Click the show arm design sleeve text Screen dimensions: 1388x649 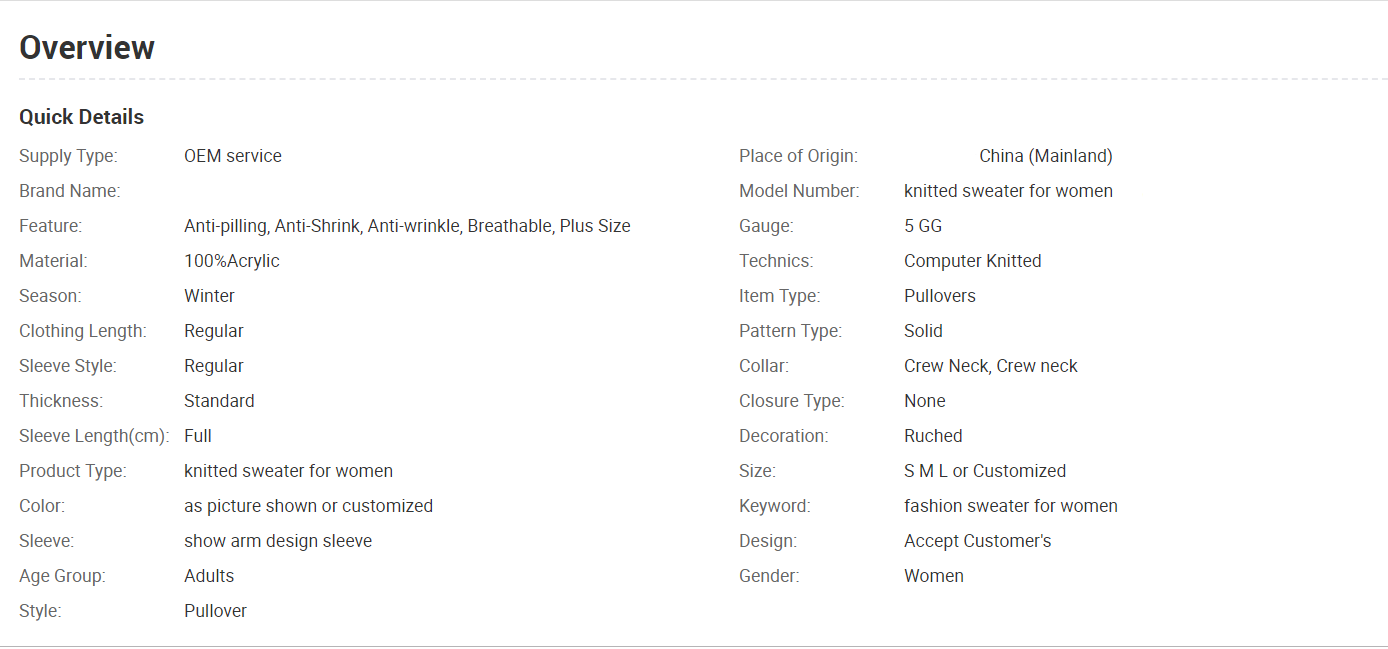click(x=278, y=541)
